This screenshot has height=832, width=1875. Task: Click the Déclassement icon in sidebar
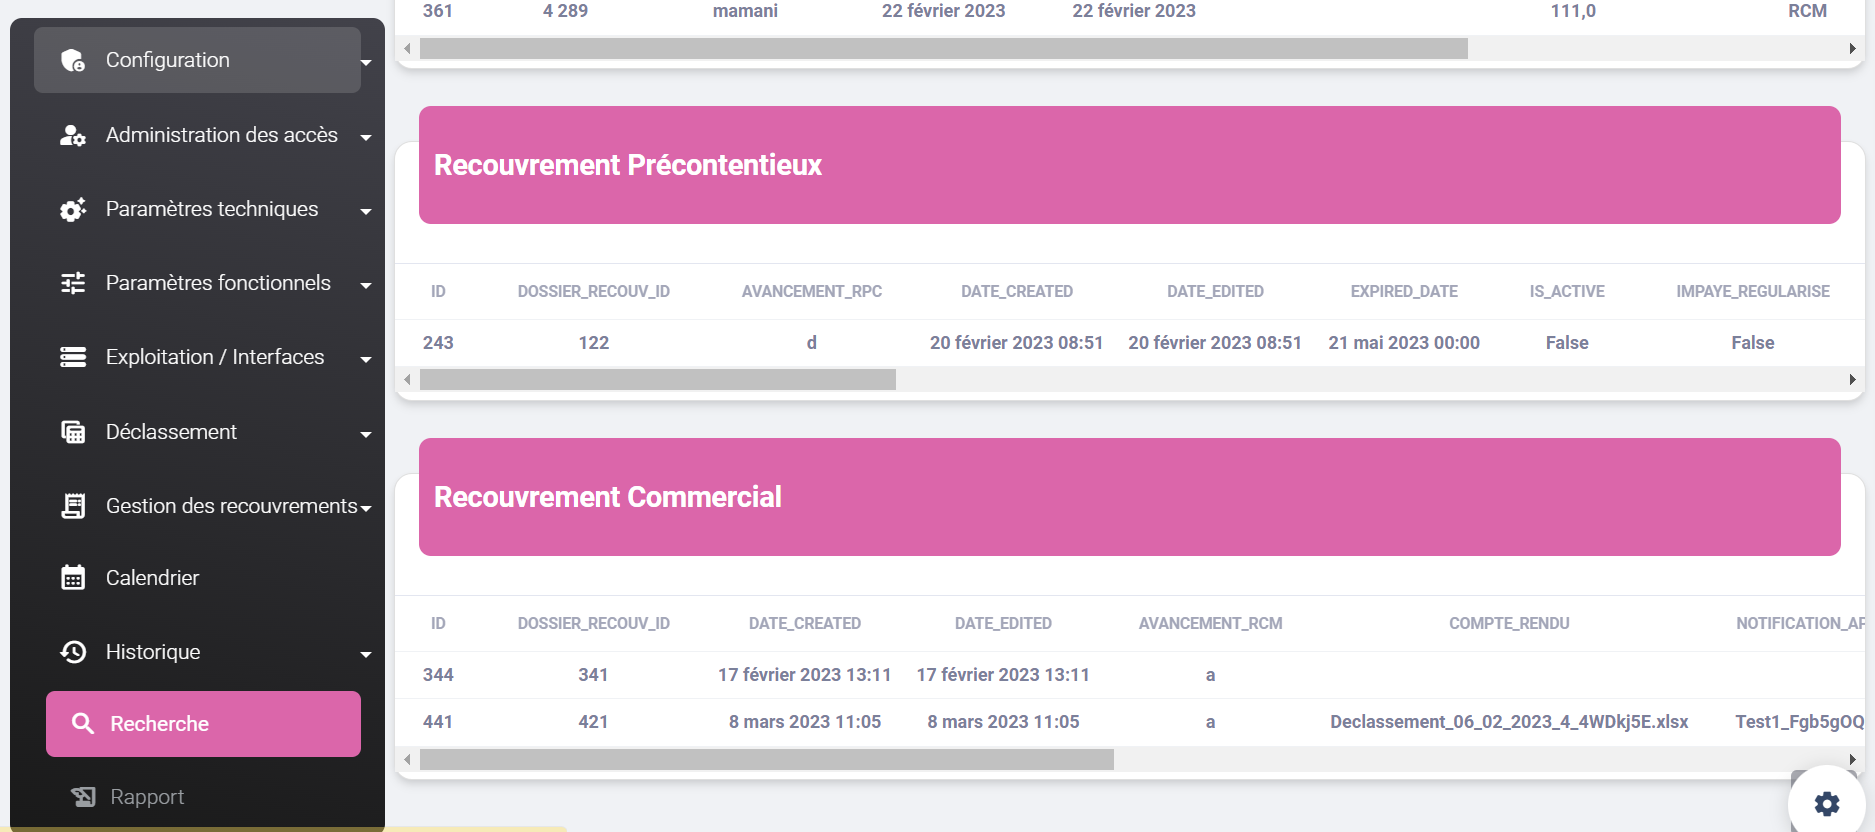(x=73, y=432)
